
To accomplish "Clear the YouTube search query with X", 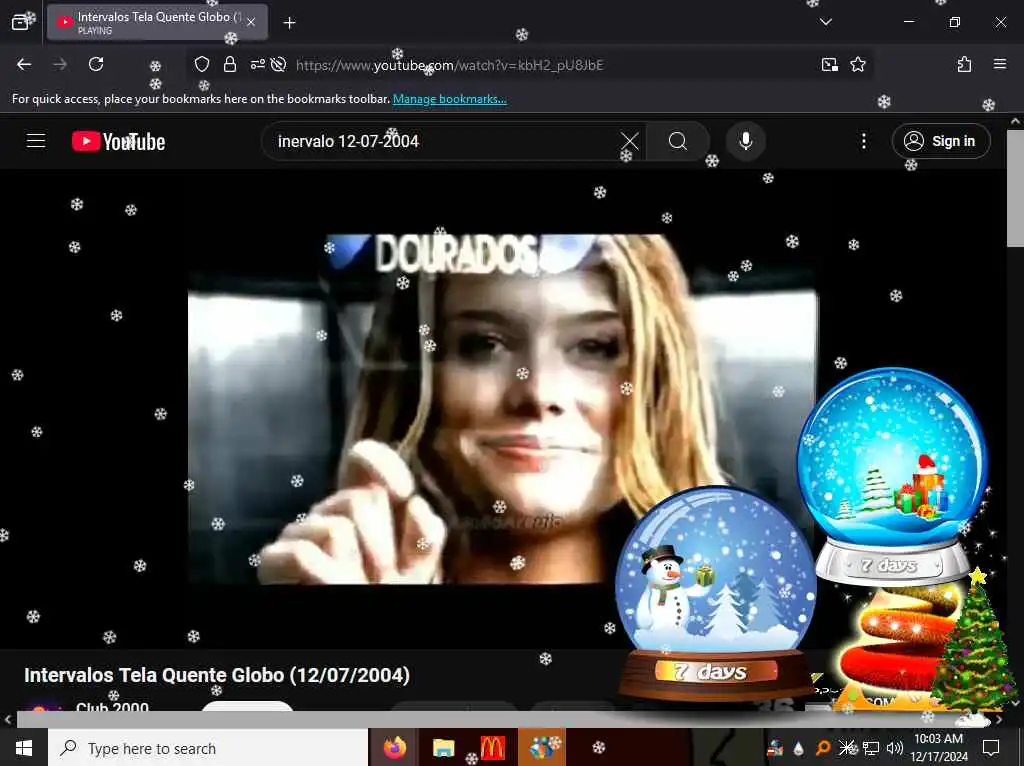I will click(x=630, y=141).
